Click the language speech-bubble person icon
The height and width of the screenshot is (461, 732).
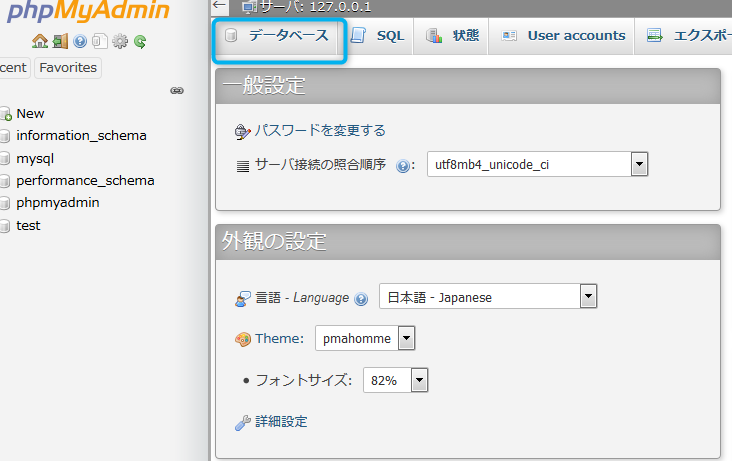[243, 299]
